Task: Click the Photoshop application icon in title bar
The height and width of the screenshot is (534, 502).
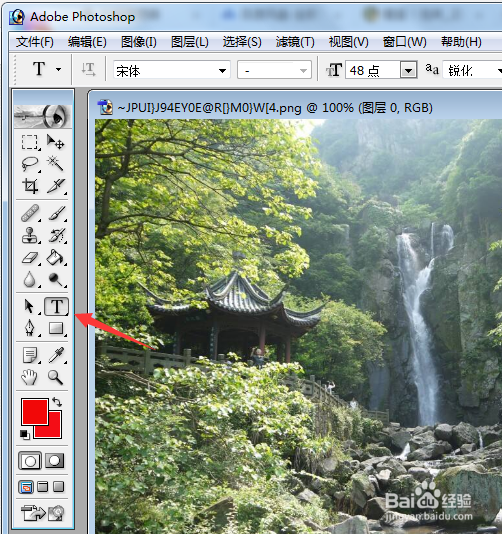Action: click(17, 17)
